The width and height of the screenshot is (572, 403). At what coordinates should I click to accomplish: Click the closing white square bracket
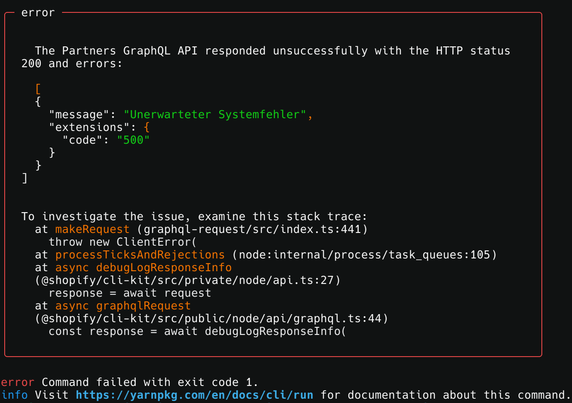coord(24,178)
